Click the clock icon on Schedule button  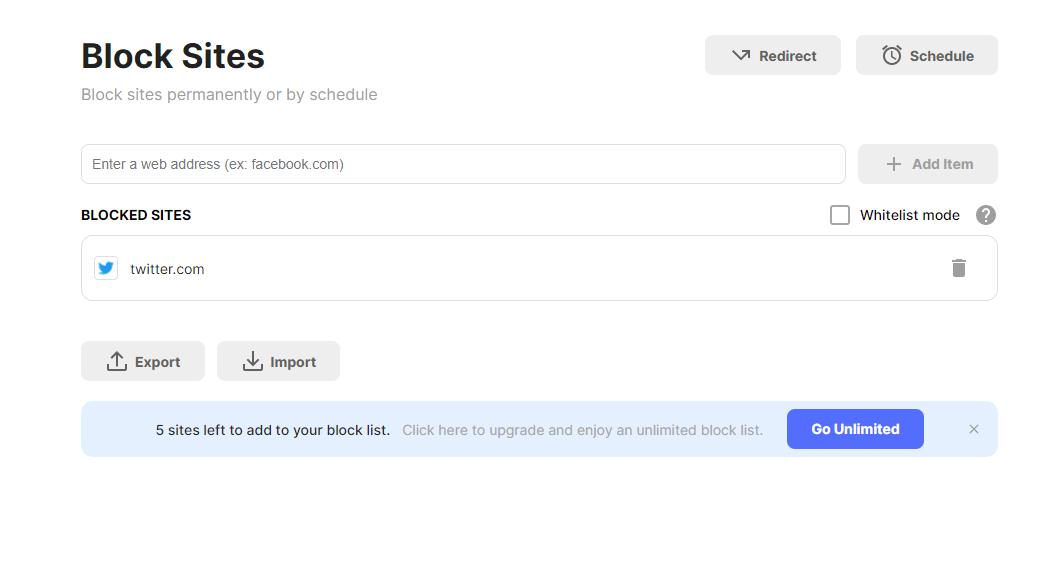pyautogui.click(x=891, y=55)
